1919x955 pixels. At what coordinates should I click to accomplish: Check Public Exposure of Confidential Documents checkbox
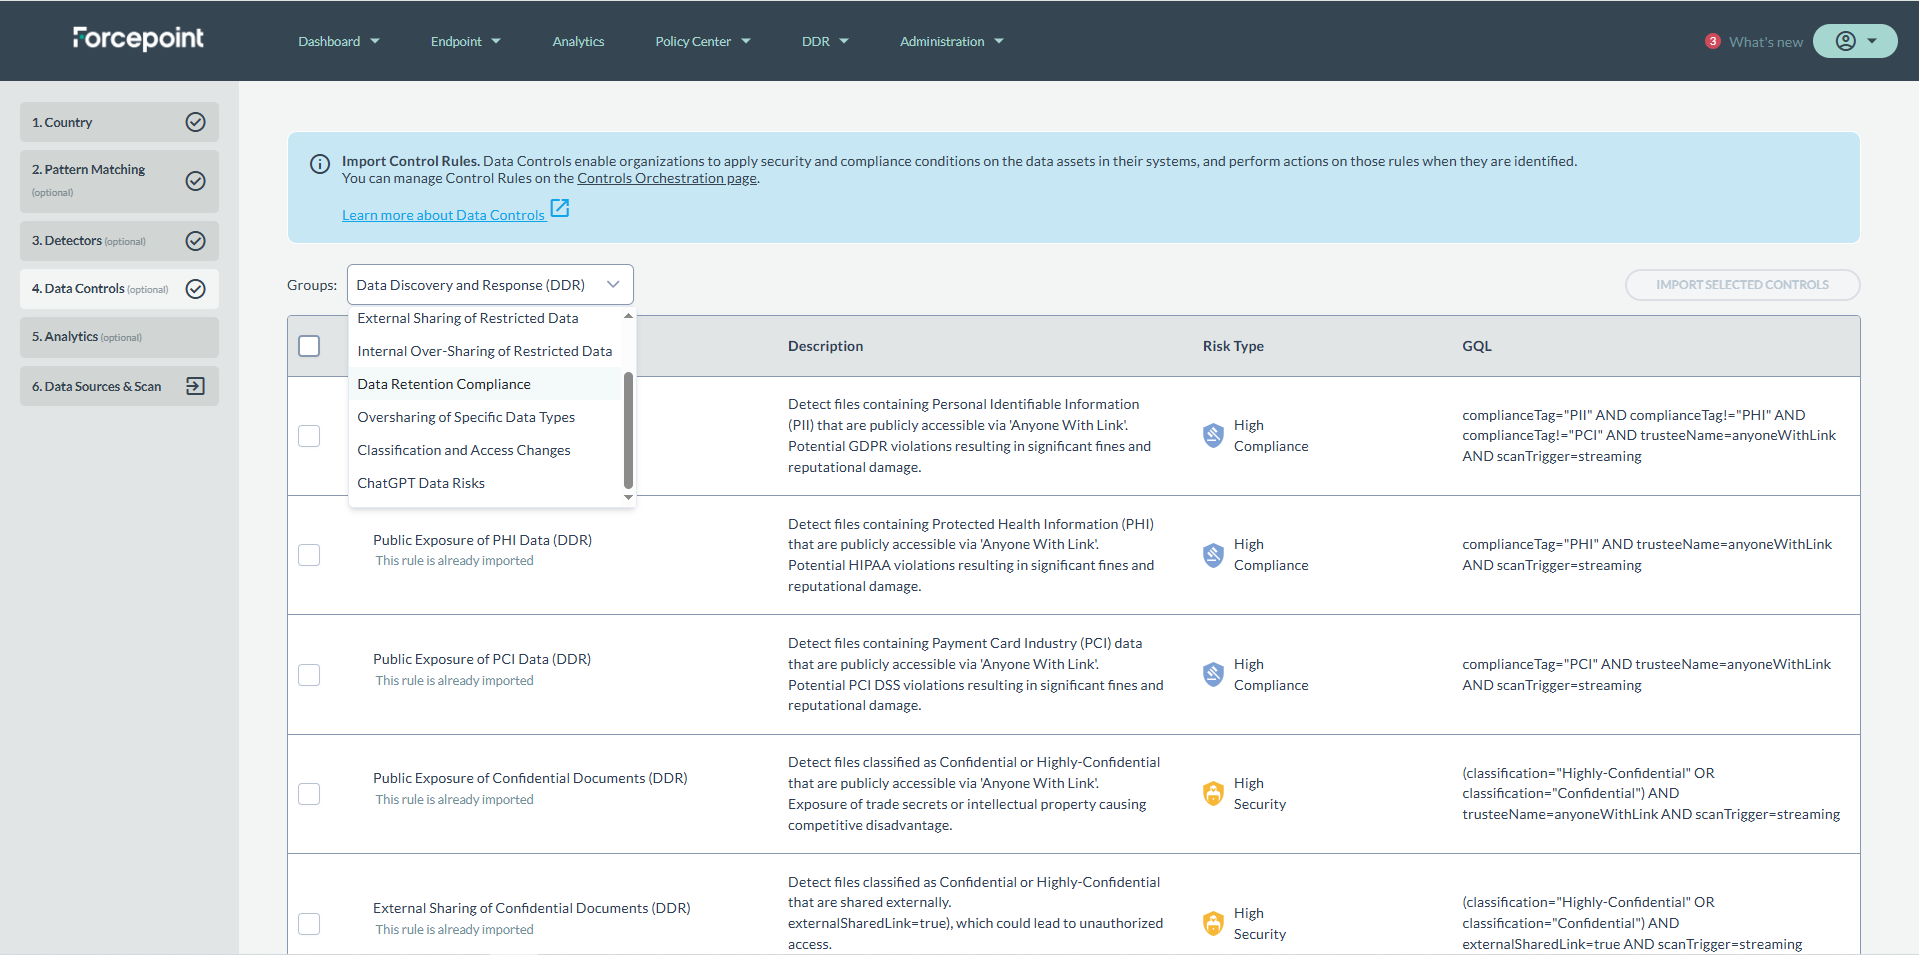[x=309, y=794]
